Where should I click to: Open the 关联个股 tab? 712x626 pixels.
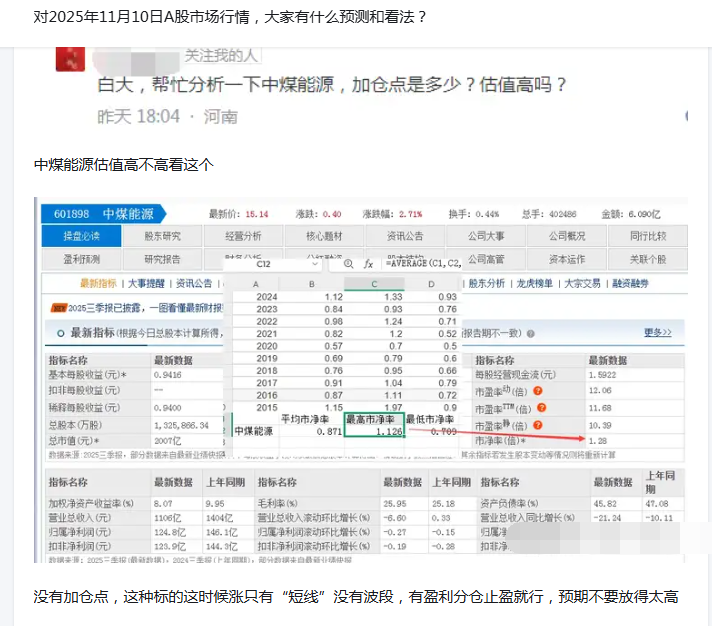pyautogui.click(x=648, y=259)
